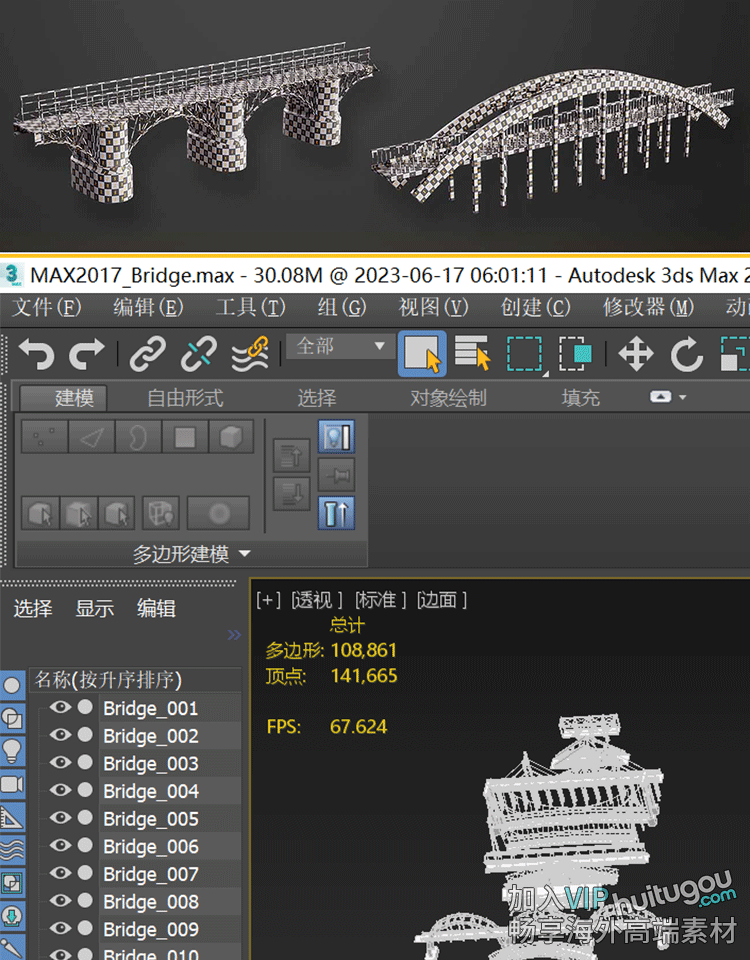Viewport: 750px width, 960px height.
Task: Click the Bind to Space Warp icon
Action: 250,353
